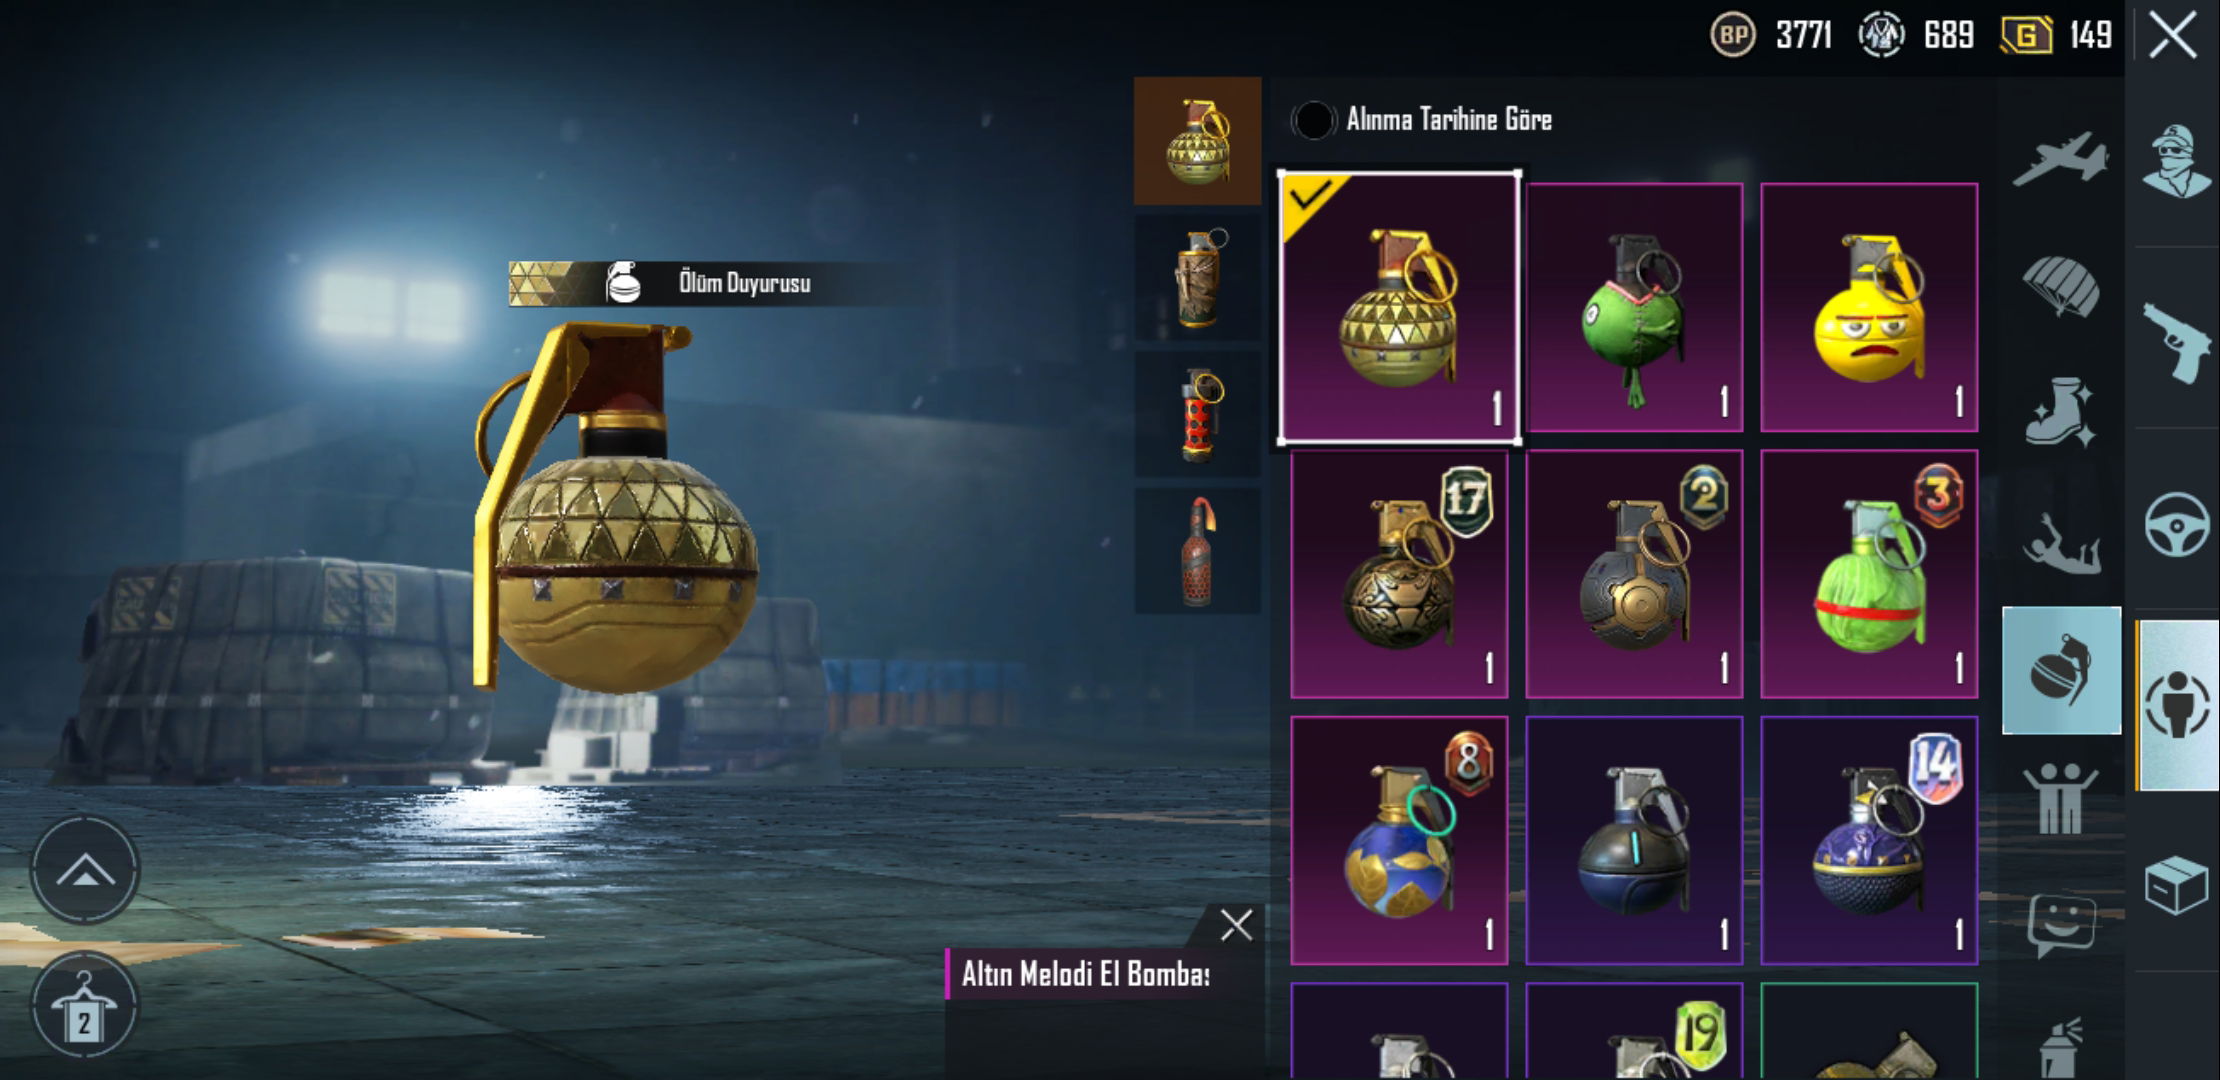Viewport: 2220px width, 1080px height.
Task: Switch to the molotov cocktail skin slot
Action: (x=1197, y=550)
